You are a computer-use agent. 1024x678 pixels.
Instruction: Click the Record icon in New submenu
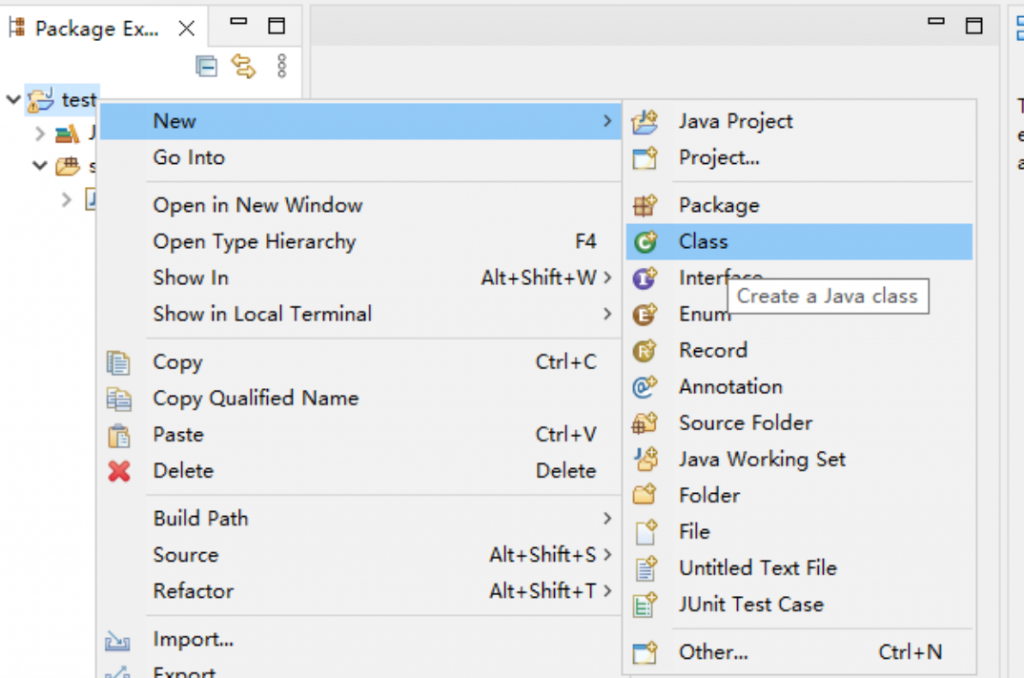(645, 351)
